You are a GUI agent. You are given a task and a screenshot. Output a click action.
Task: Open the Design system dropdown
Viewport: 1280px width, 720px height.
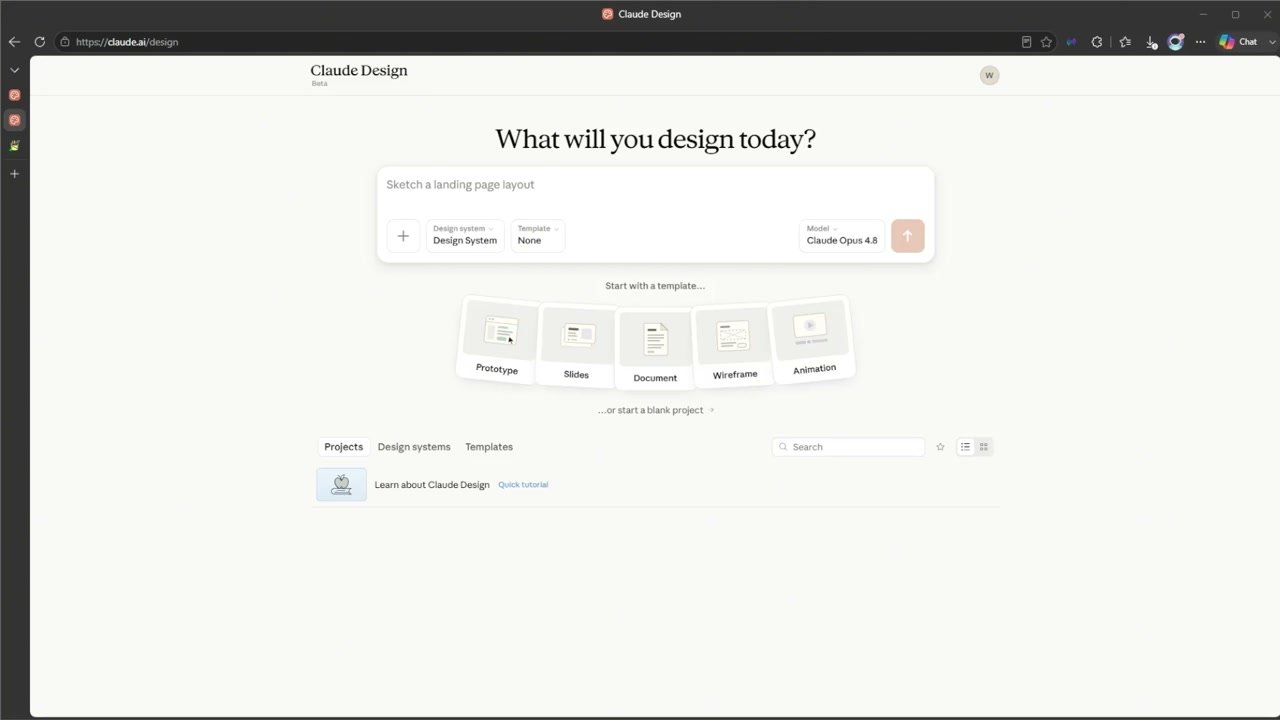pos(465,235)
